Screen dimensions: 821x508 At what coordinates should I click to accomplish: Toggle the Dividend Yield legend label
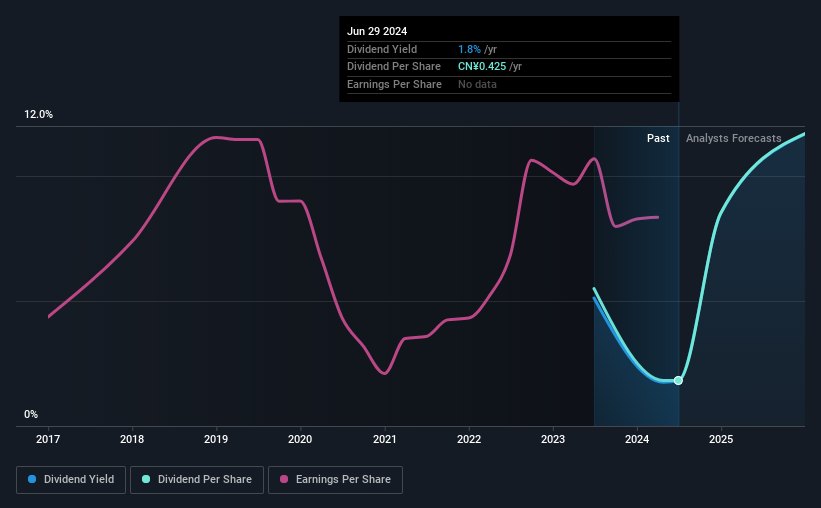click(86, 480)
